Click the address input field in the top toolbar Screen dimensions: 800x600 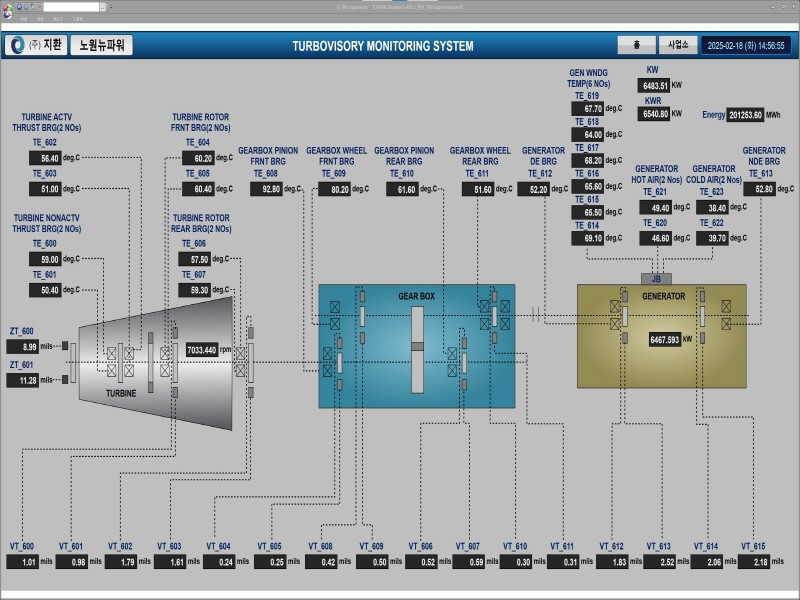[x=71, y=7]
